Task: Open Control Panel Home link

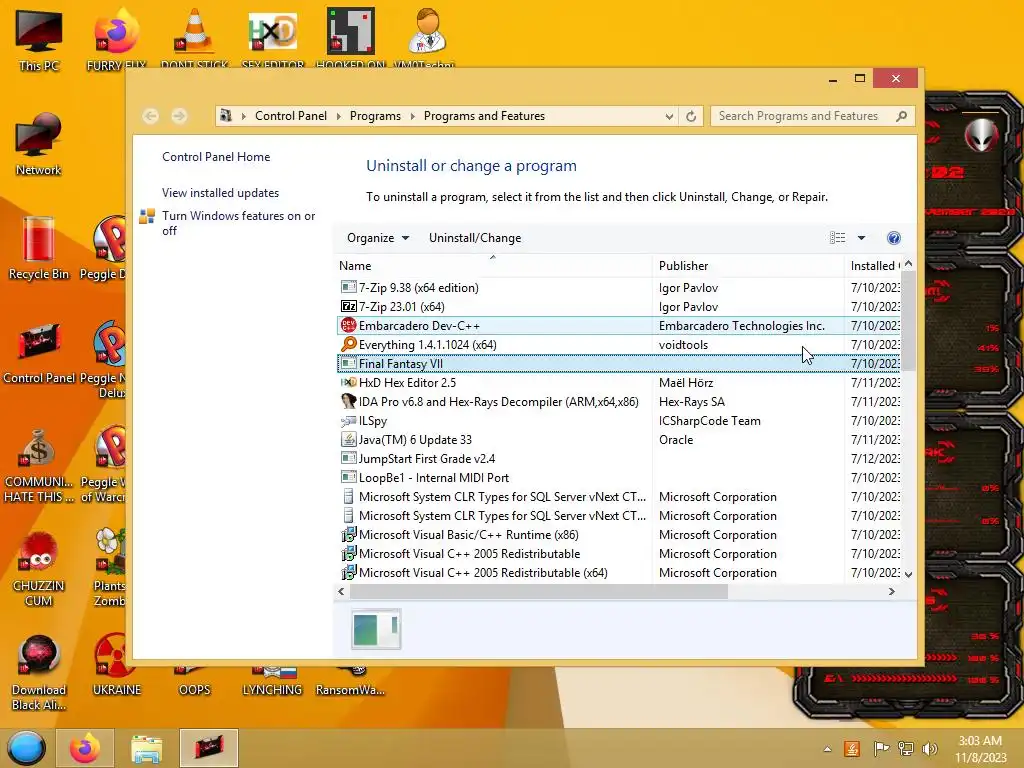Action: point(216,157)
